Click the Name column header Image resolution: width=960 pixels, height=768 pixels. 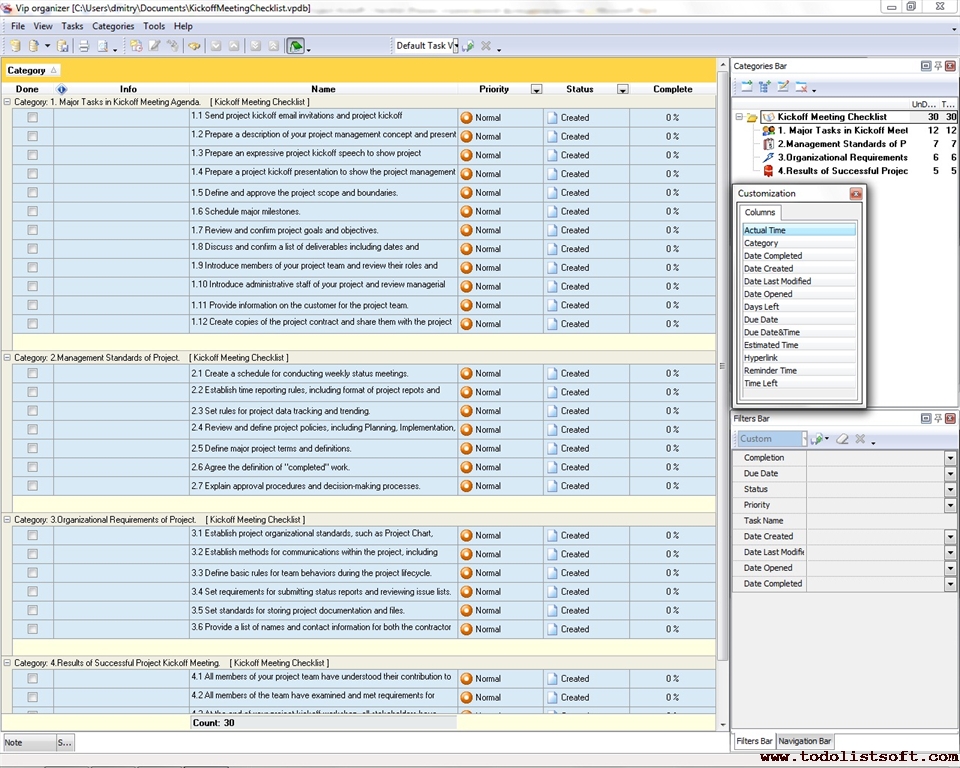(x=323, y=89)
